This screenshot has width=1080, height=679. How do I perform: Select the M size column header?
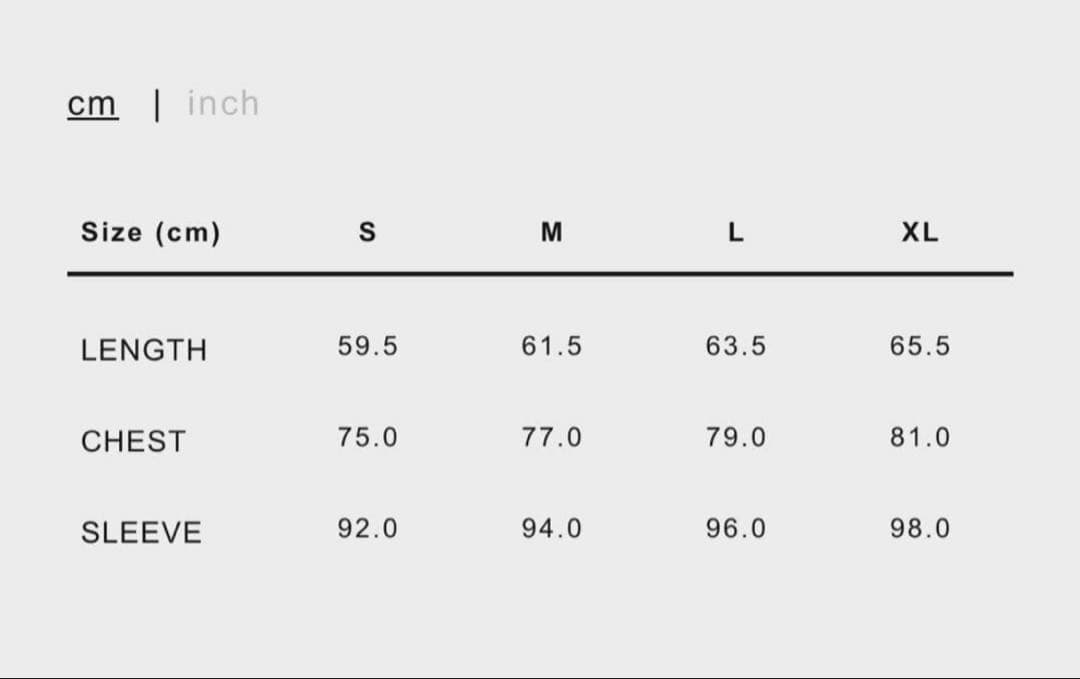[551, 233]
